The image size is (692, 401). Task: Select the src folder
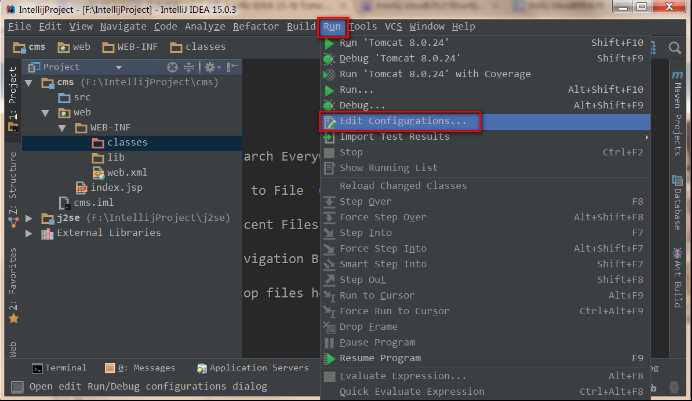(x=74, y=97)
